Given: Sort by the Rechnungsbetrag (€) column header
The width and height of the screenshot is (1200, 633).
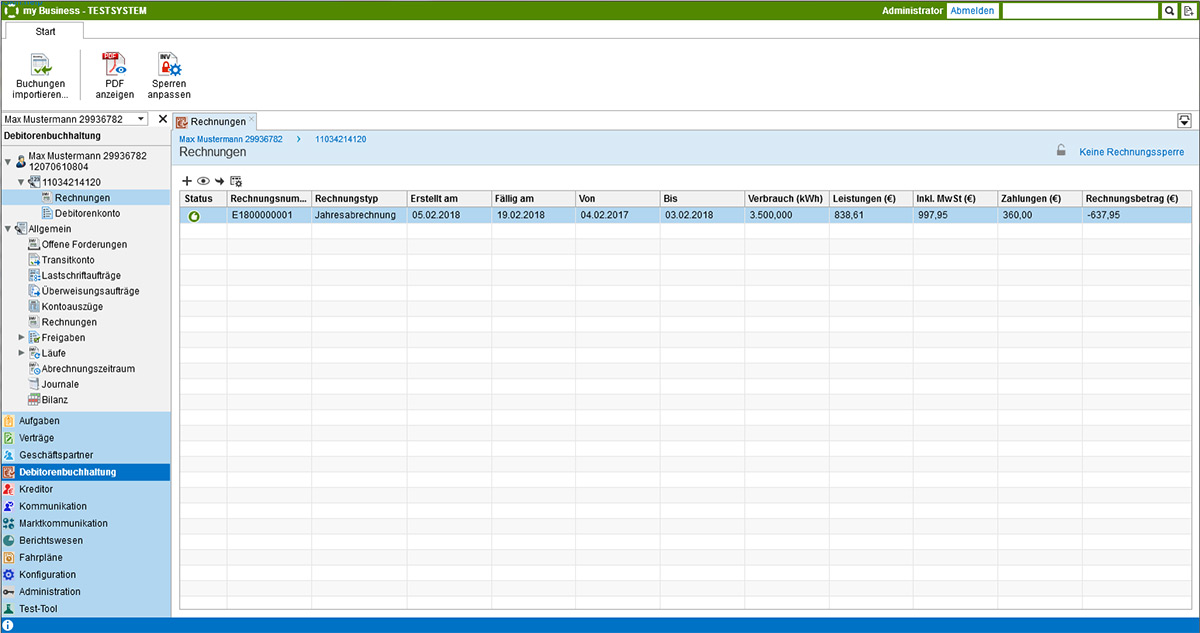Looking at the screenshot, I should coord(1137,199).
